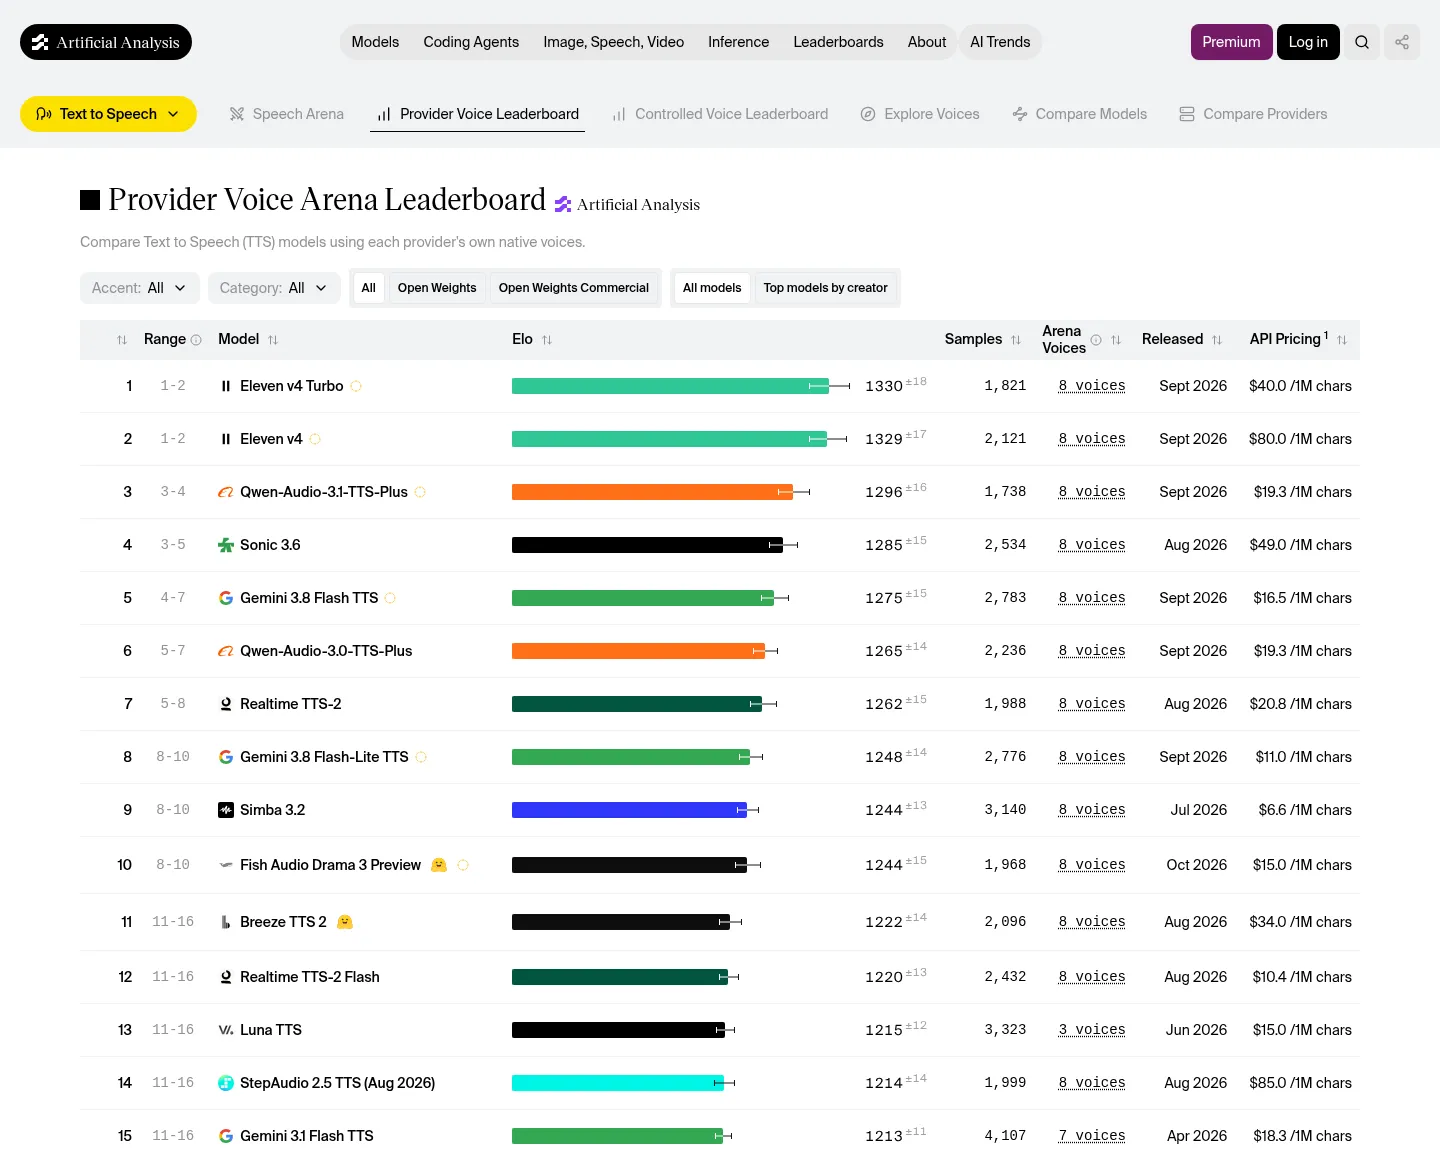Select the All weights filter
The image size is (1440, 1150).
pyautogui.click(x=368, y=288)
